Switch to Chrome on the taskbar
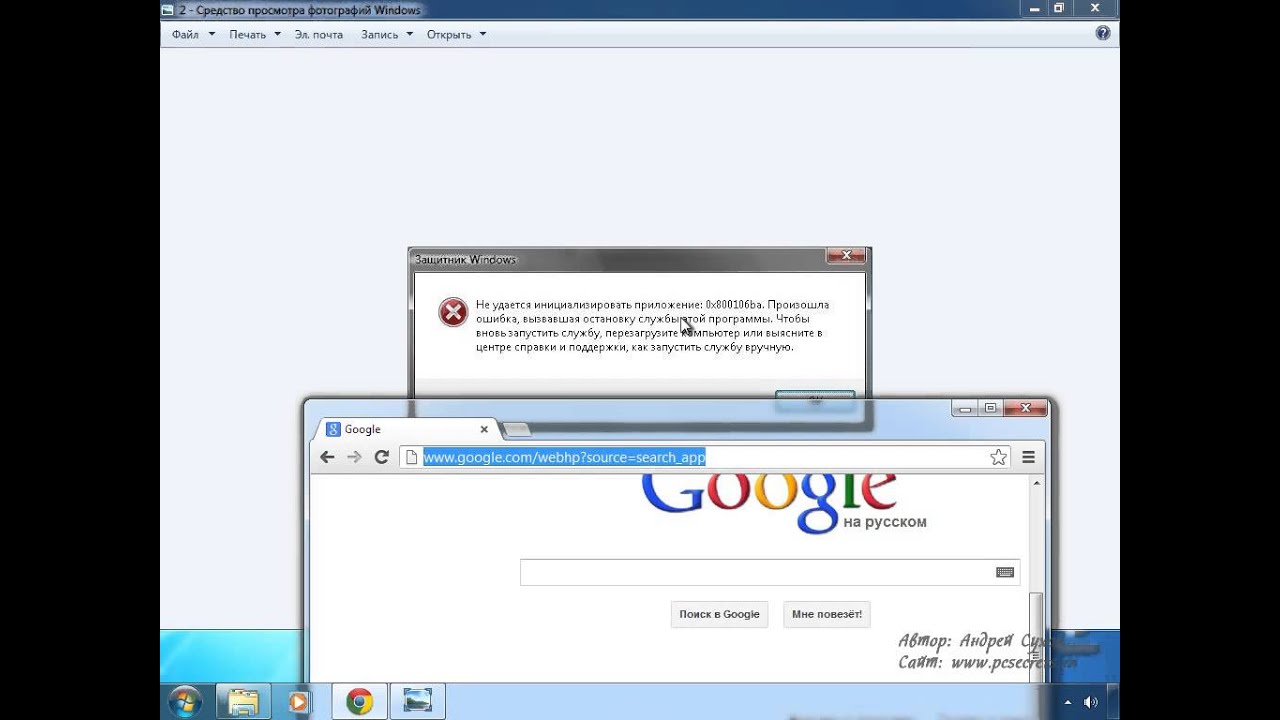1280x720 pixels. (x=360, y=702)
